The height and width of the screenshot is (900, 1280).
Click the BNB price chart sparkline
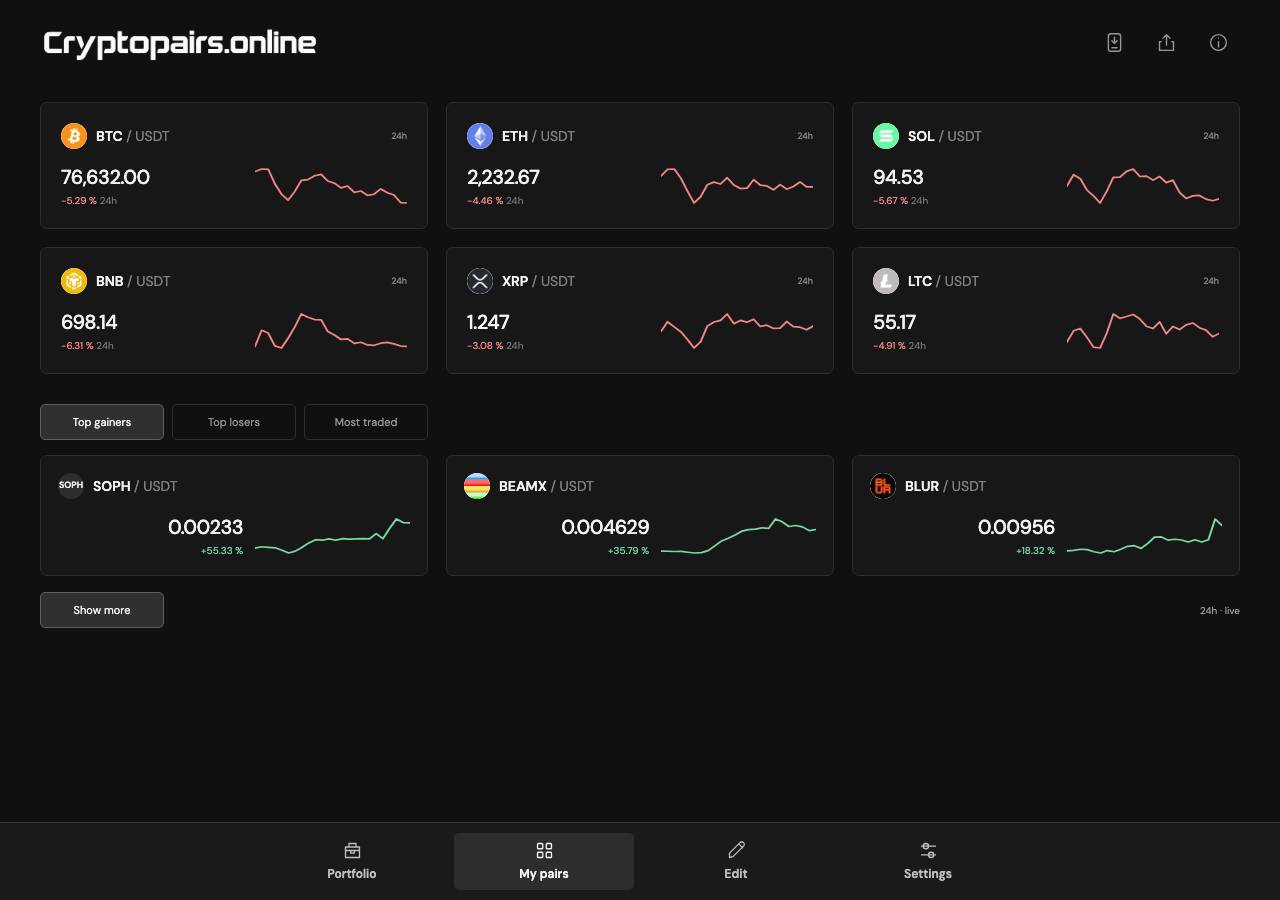[x=331, y=330]
